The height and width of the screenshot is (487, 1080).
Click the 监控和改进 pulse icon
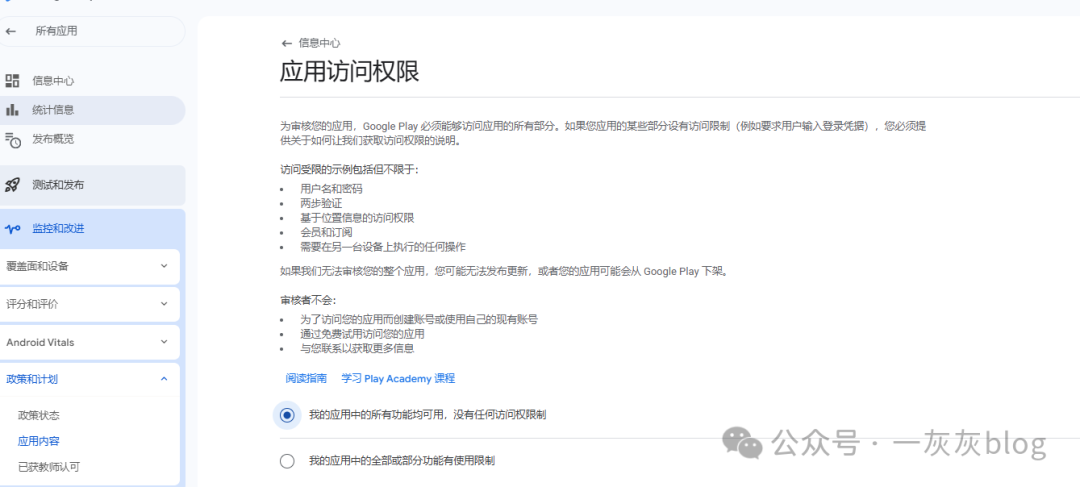click(x=12, y=229)
